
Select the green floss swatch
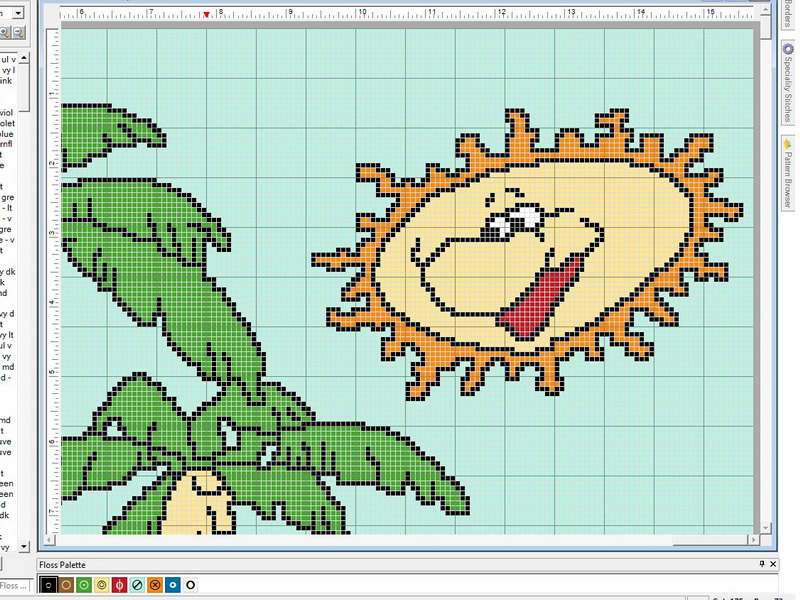point(84,585)
